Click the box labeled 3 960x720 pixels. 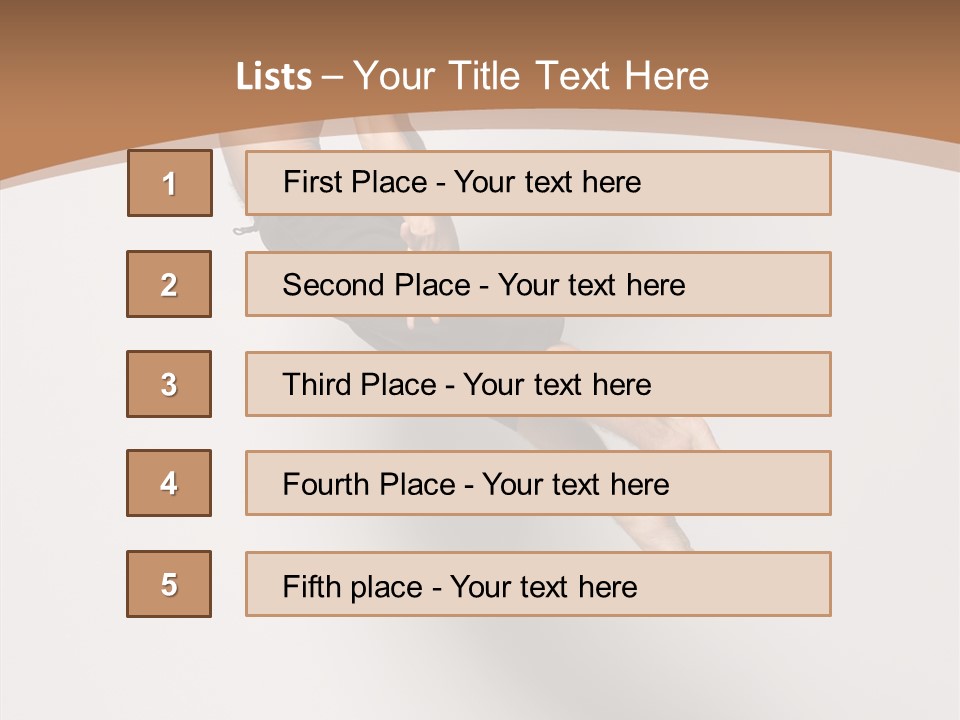pyautogui.click(x=169, y=384)
